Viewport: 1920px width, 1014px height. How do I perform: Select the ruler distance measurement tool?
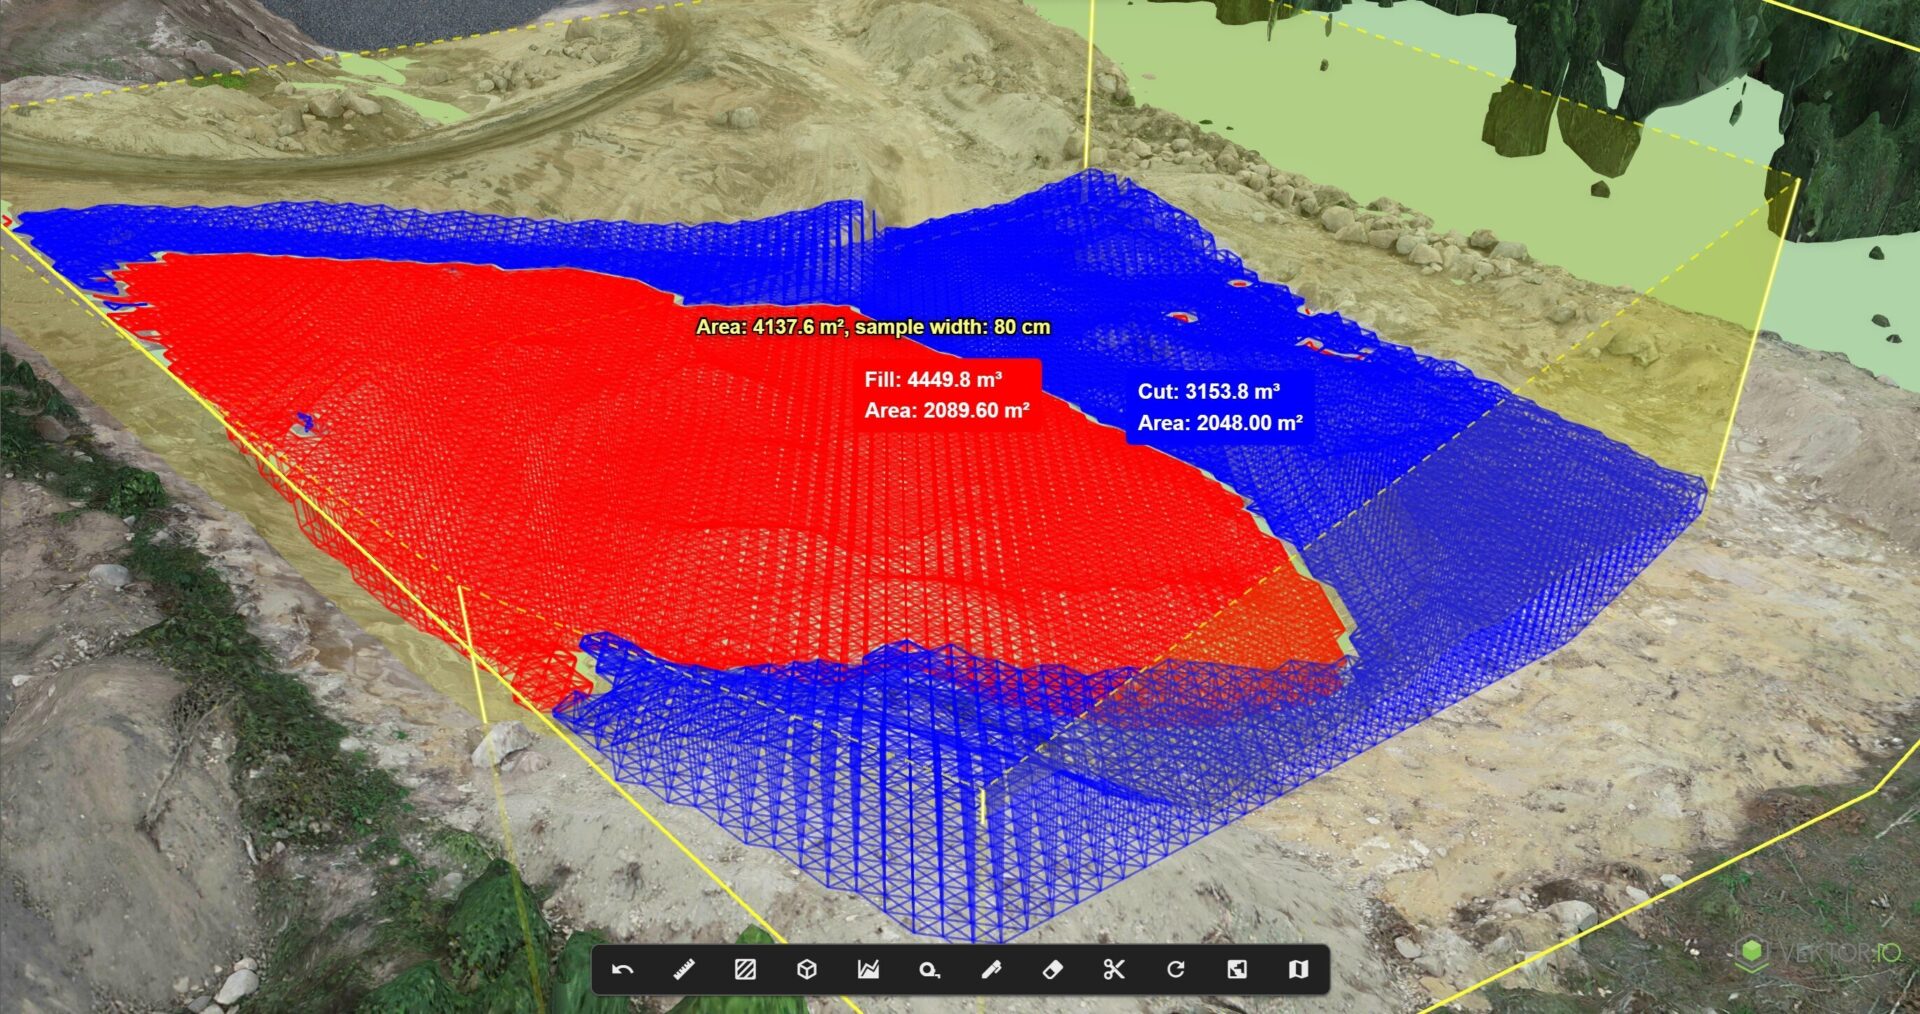tap(684, 970)
